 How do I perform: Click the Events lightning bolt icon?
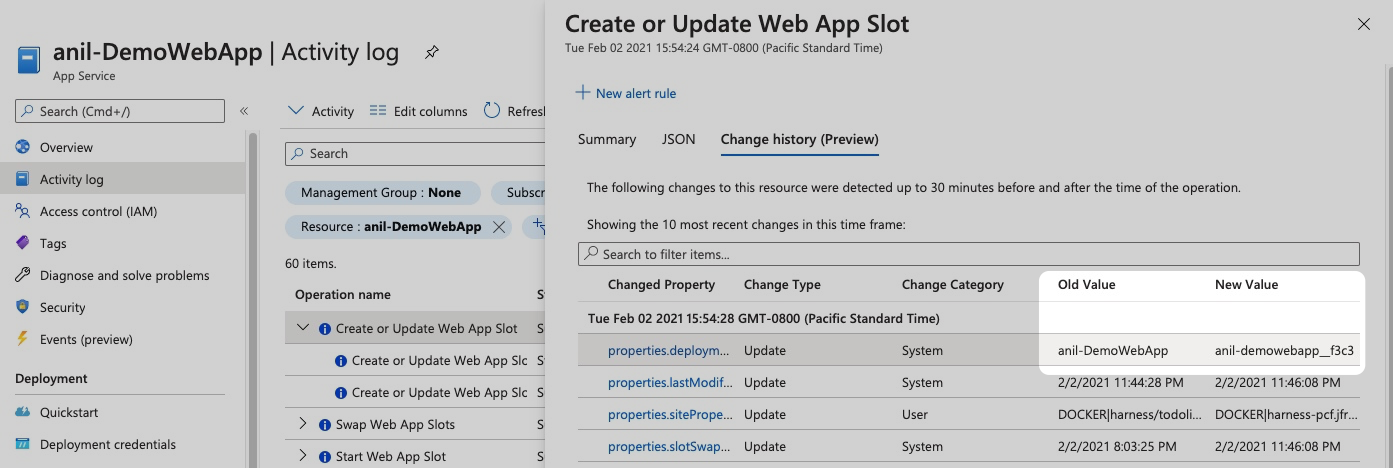[x=22, y=339]
